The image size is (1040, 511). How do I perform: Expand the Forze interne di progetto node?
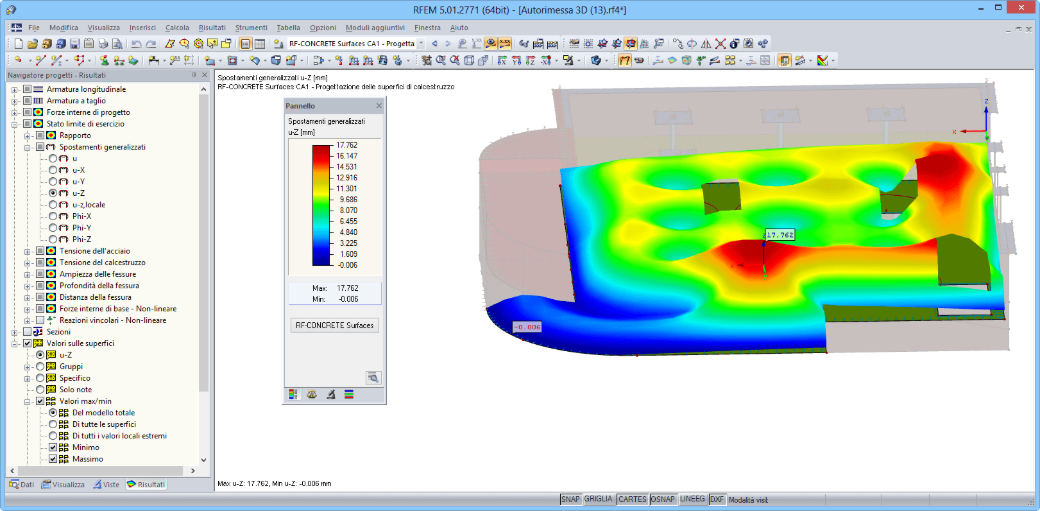15,112
